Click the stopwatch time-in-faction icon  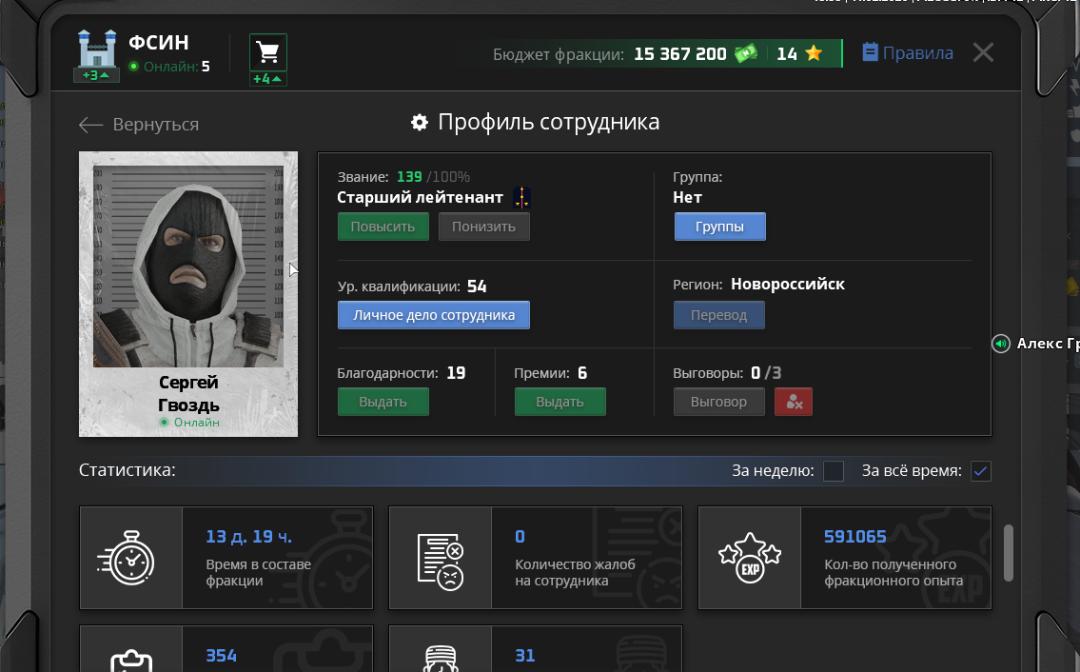(131, 558)
